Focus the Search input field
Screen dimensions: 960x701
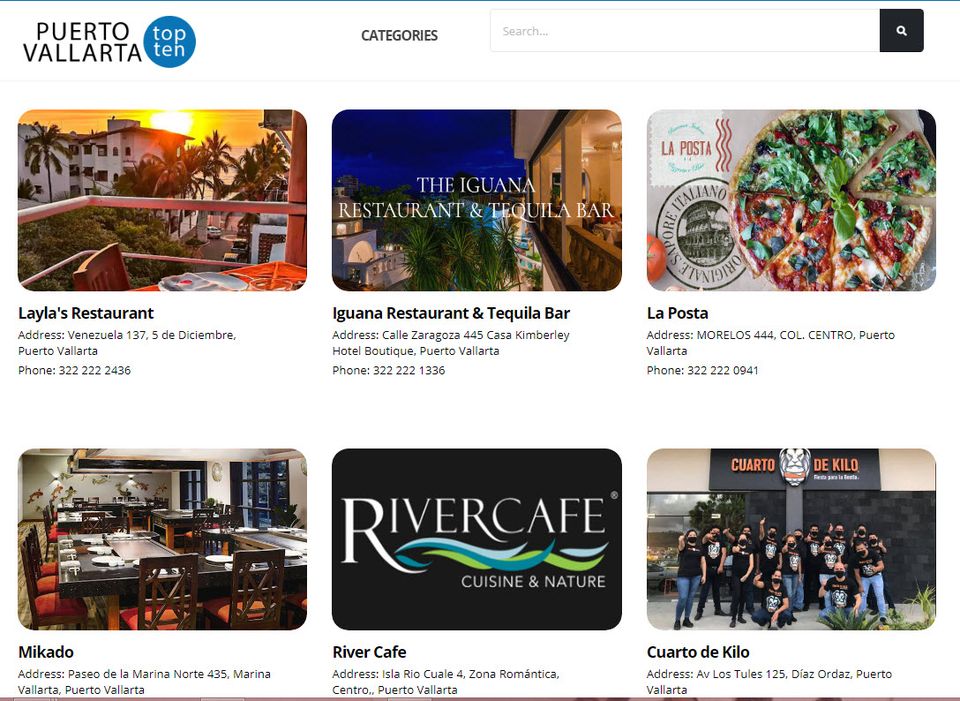[x=684, y=31]
